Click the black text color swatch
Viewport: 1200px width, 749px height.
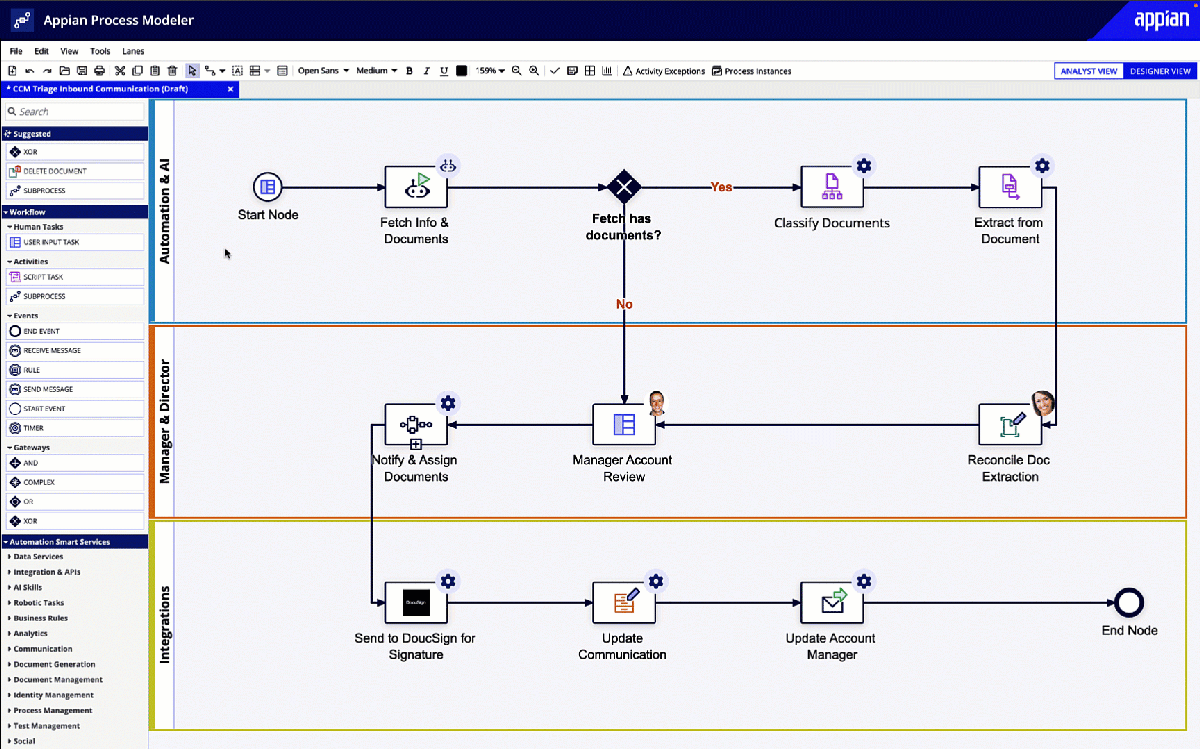pyautogui.click(x=461, y=71)
